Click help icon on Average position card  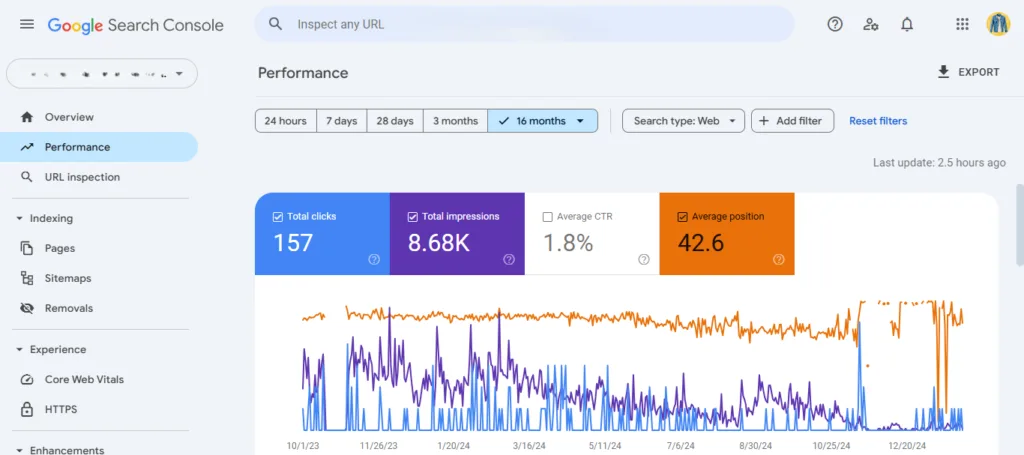point(778,259)
